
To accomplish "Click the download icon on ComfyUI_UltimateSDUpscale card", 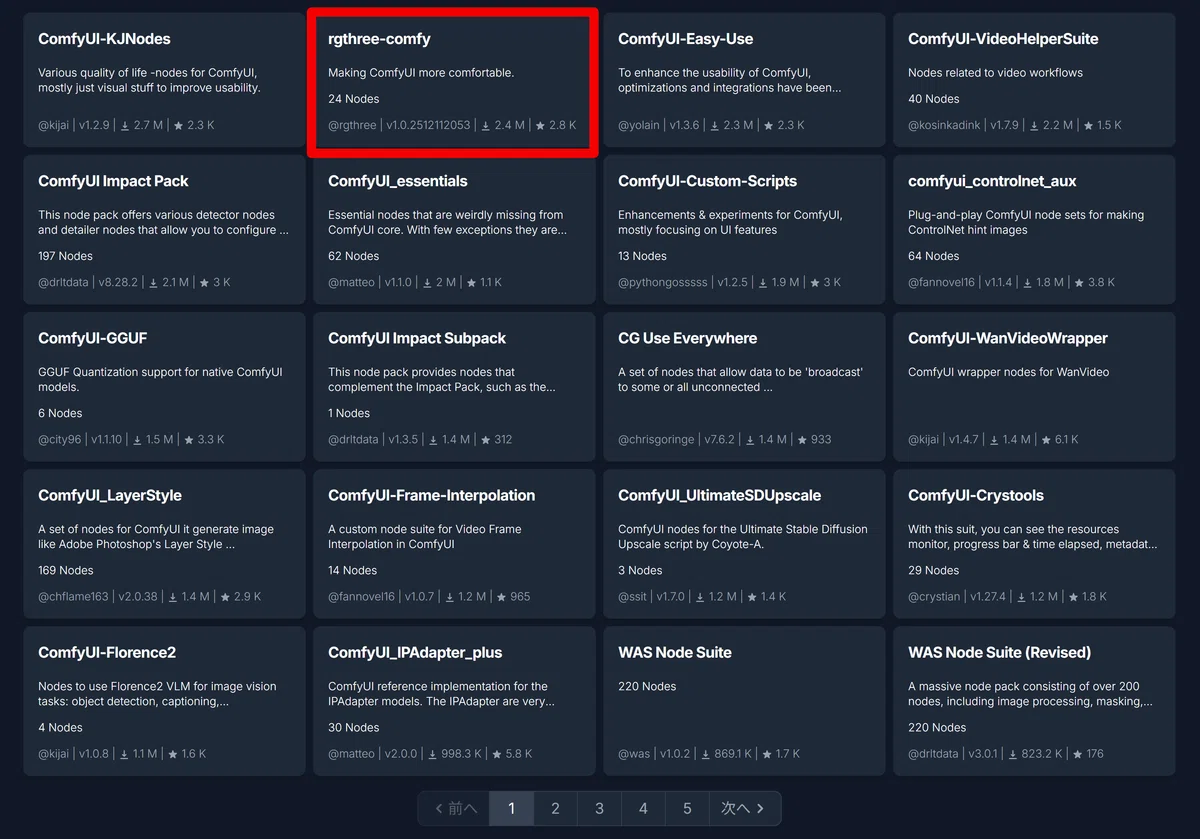I will pyautogui.click(x=702, y=597).
